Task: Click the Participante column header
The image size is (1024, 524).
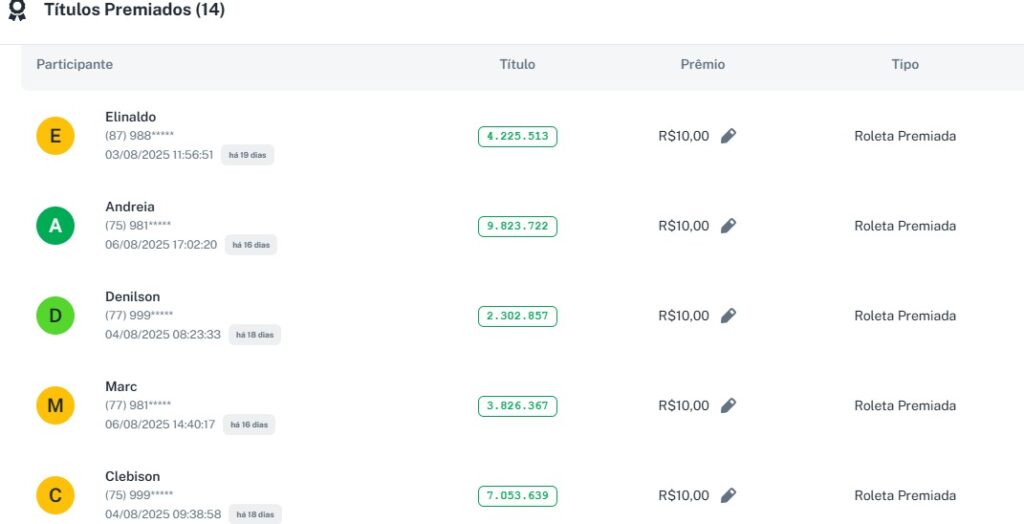Action: [x=74, y=64]
